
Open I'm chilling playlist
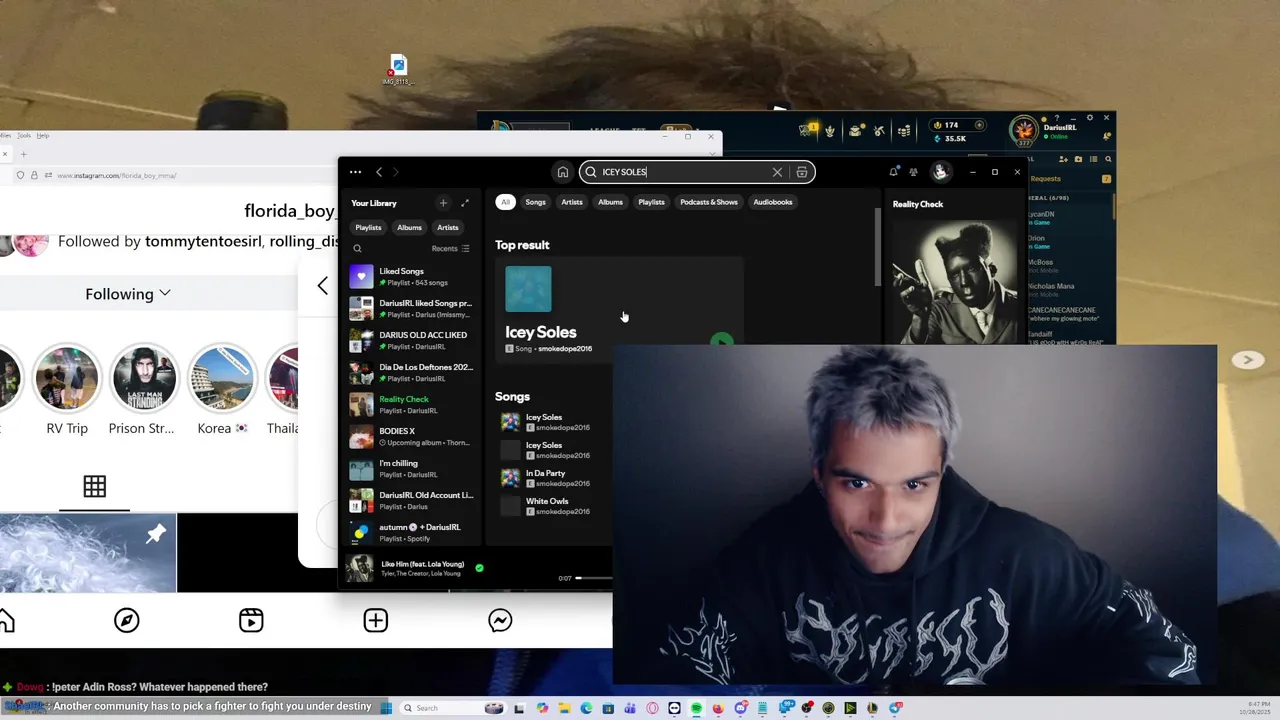(x=410, y=469)
